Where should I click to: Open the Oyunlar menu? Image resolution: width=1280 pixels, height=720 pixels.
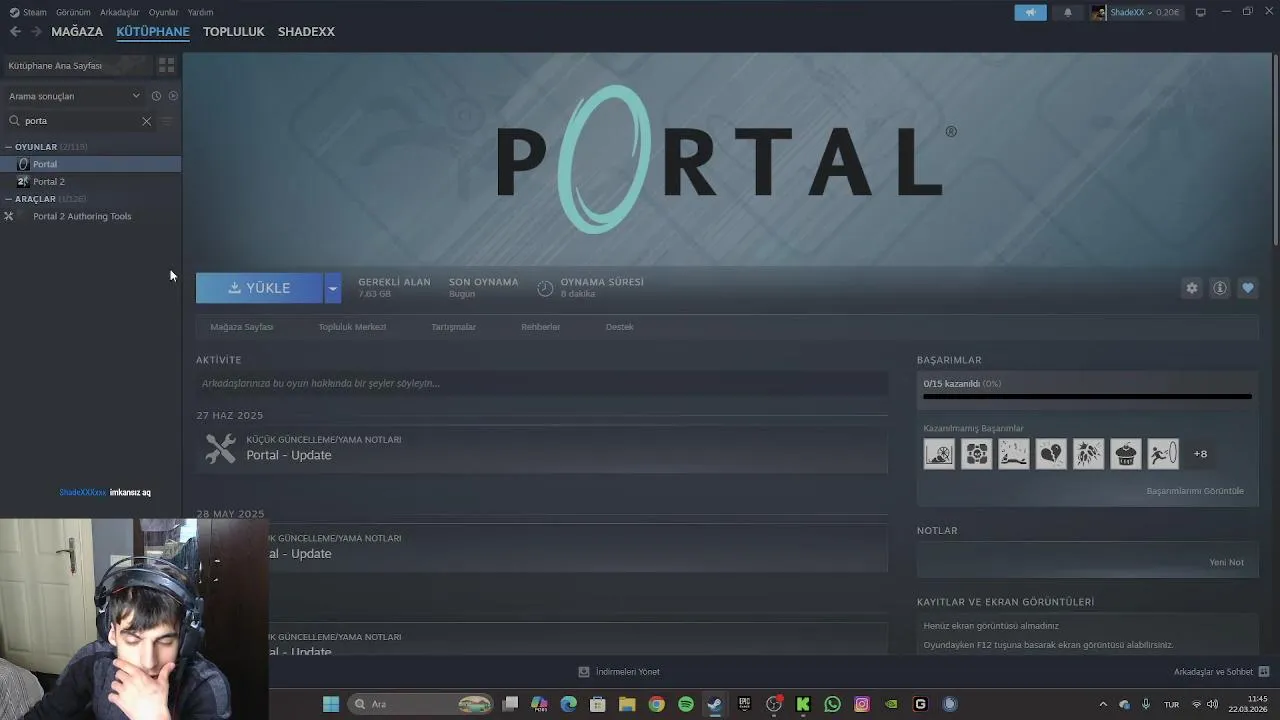click(164, 12)
